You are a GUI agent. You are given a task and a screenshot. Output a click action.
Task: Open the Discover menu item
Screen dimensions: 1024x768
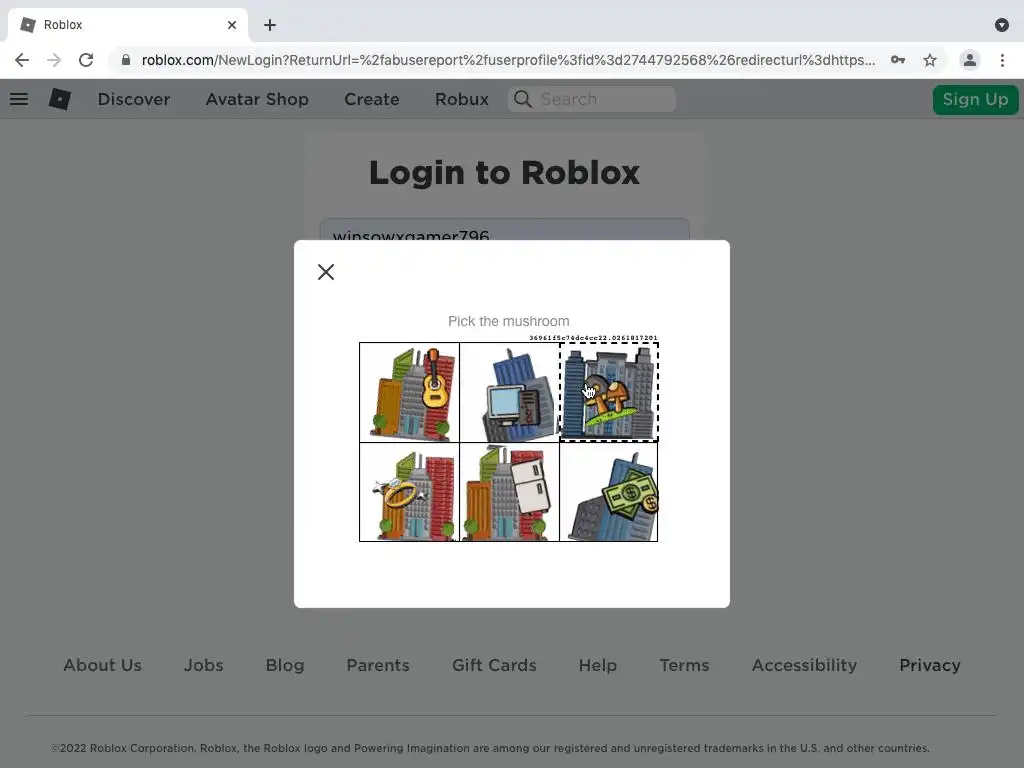(134, 99)
